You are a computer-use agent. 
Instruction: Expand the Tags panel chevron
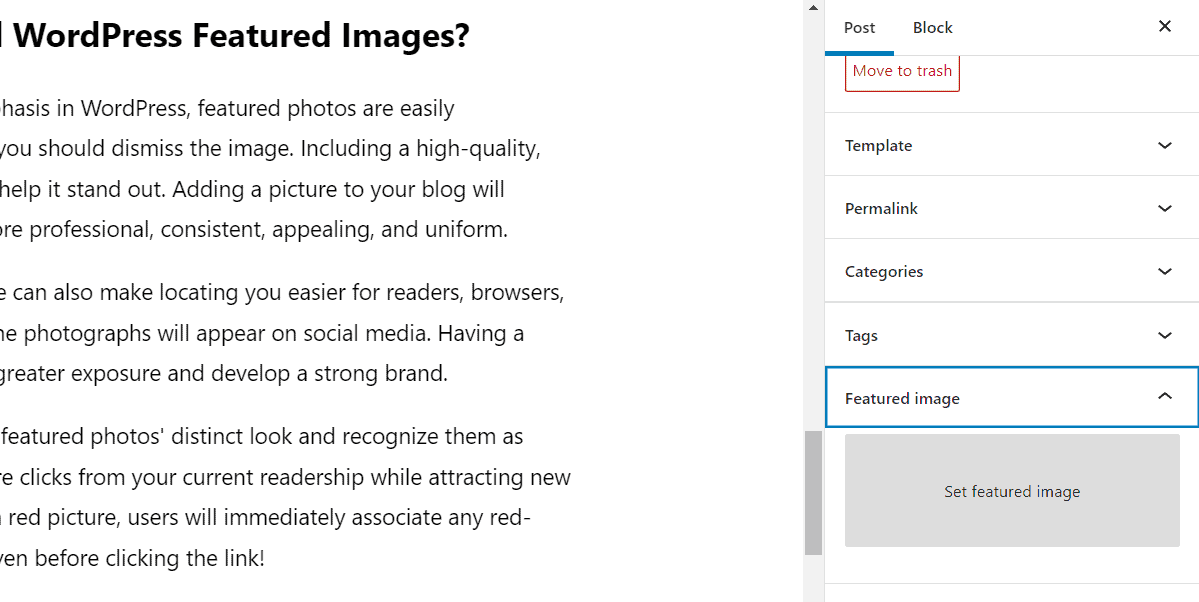point(1164,335)
